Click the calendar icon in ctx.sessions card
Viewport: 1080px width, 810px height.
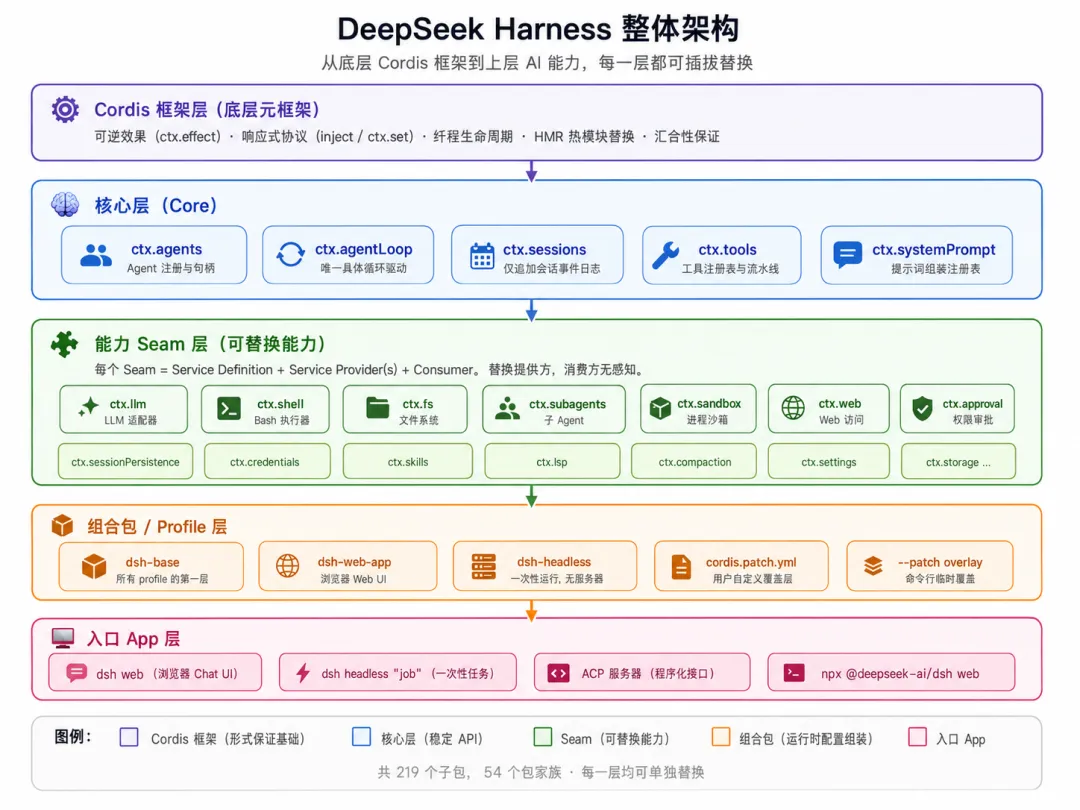[482, 256]
